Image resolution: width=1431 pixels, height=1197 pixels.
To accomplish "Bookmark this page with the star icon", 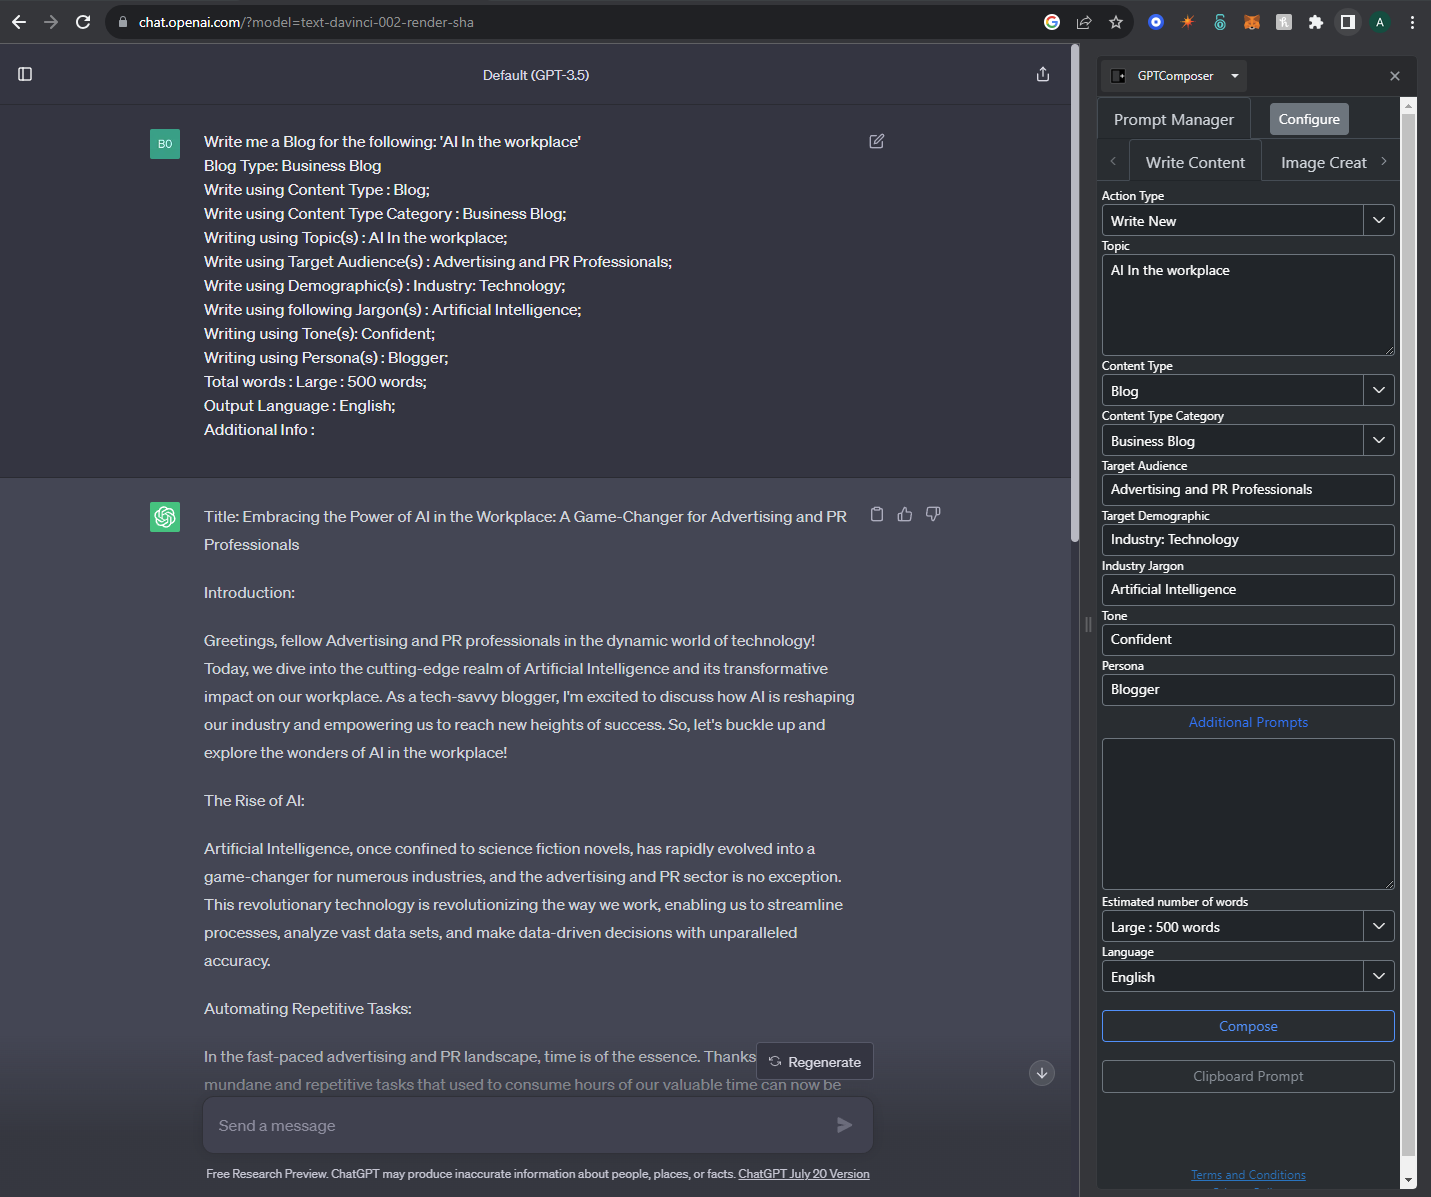I will pos(1116,22).
